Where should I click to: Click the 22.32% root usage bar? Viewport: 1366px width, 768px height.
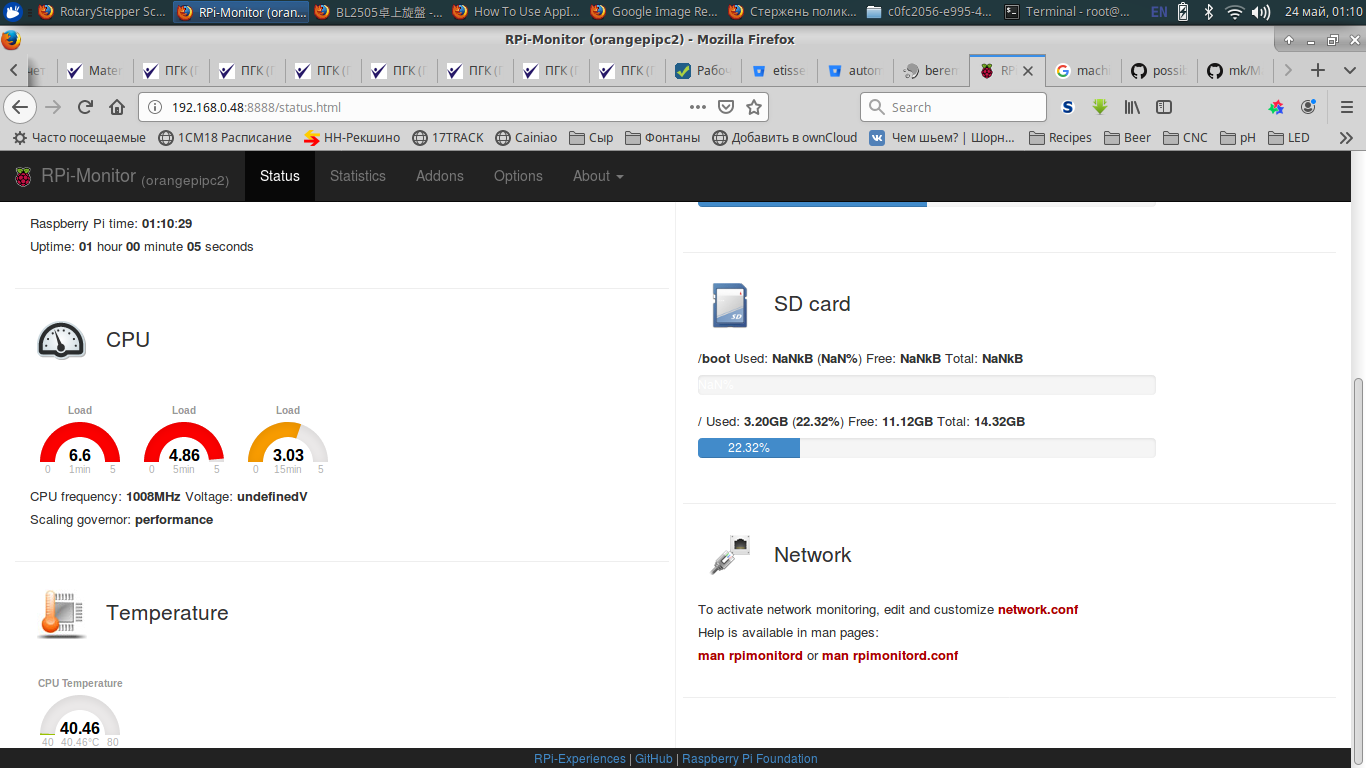(926, 448)
